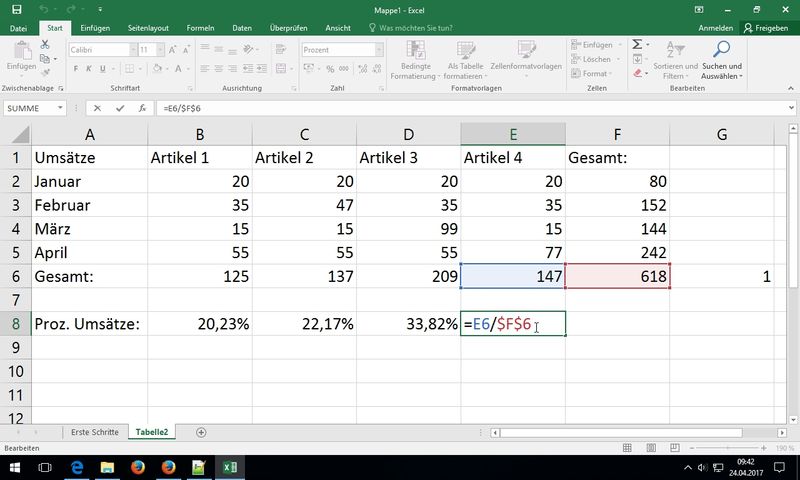Click the wrap text icon

(x=280, y=49)
